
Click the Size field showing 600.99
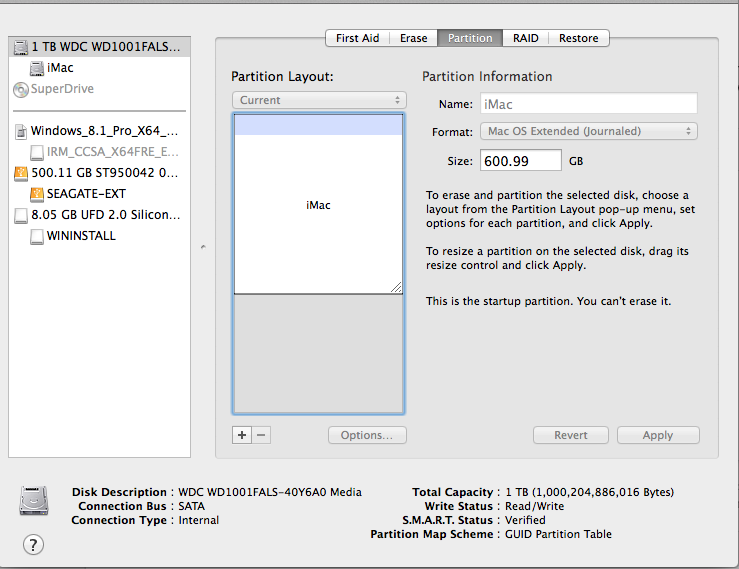tap(521, 161)
